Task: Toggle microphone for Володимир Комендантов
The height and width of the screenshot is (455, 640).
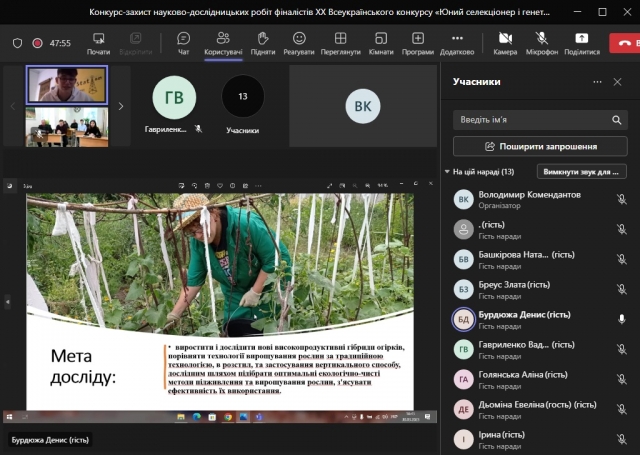Action: (x=621, y=200)
